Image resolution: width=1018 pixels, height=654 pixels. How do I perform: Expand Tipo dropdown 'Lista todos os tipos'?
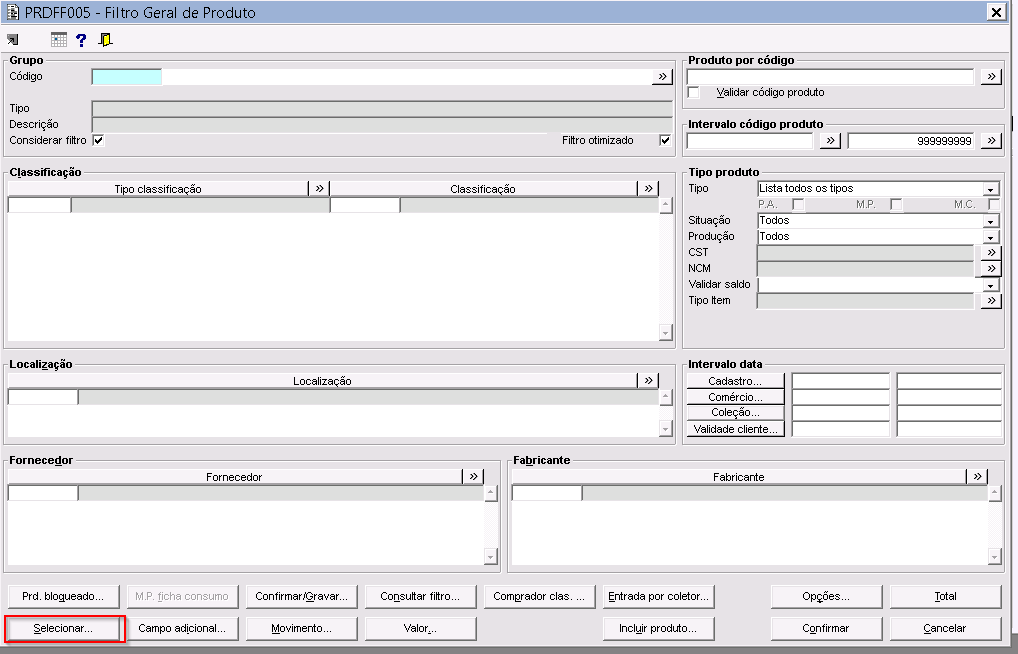coord(991,189)
